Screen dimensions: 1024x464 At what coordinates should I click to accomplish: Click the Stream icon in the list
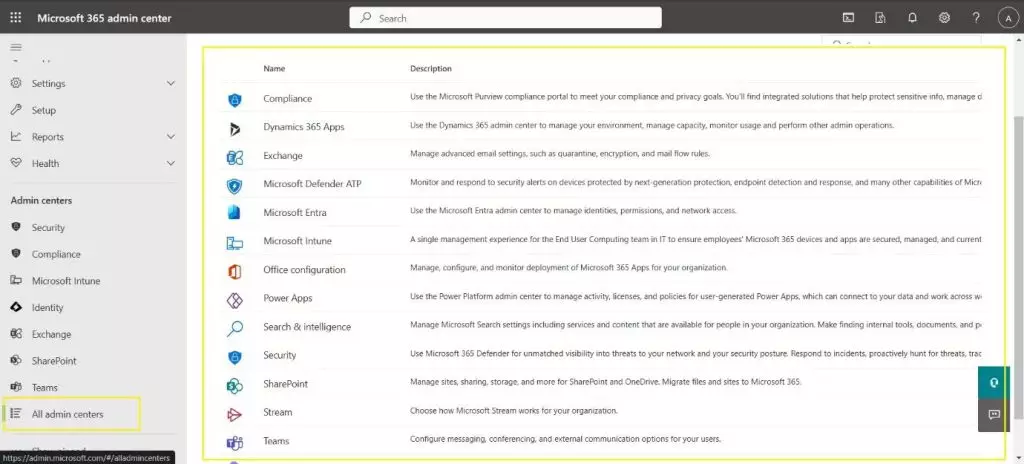tap(235, 412)
